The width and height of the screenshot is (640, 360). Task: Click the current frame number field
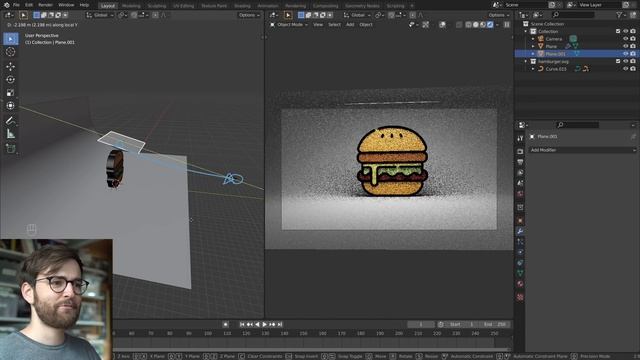point(421,324)
